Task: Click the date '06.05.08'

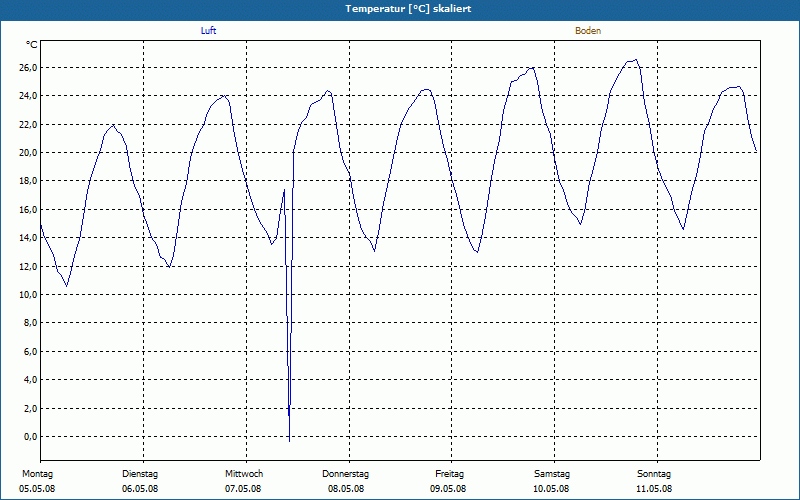Action: click(x=140, y=489)
